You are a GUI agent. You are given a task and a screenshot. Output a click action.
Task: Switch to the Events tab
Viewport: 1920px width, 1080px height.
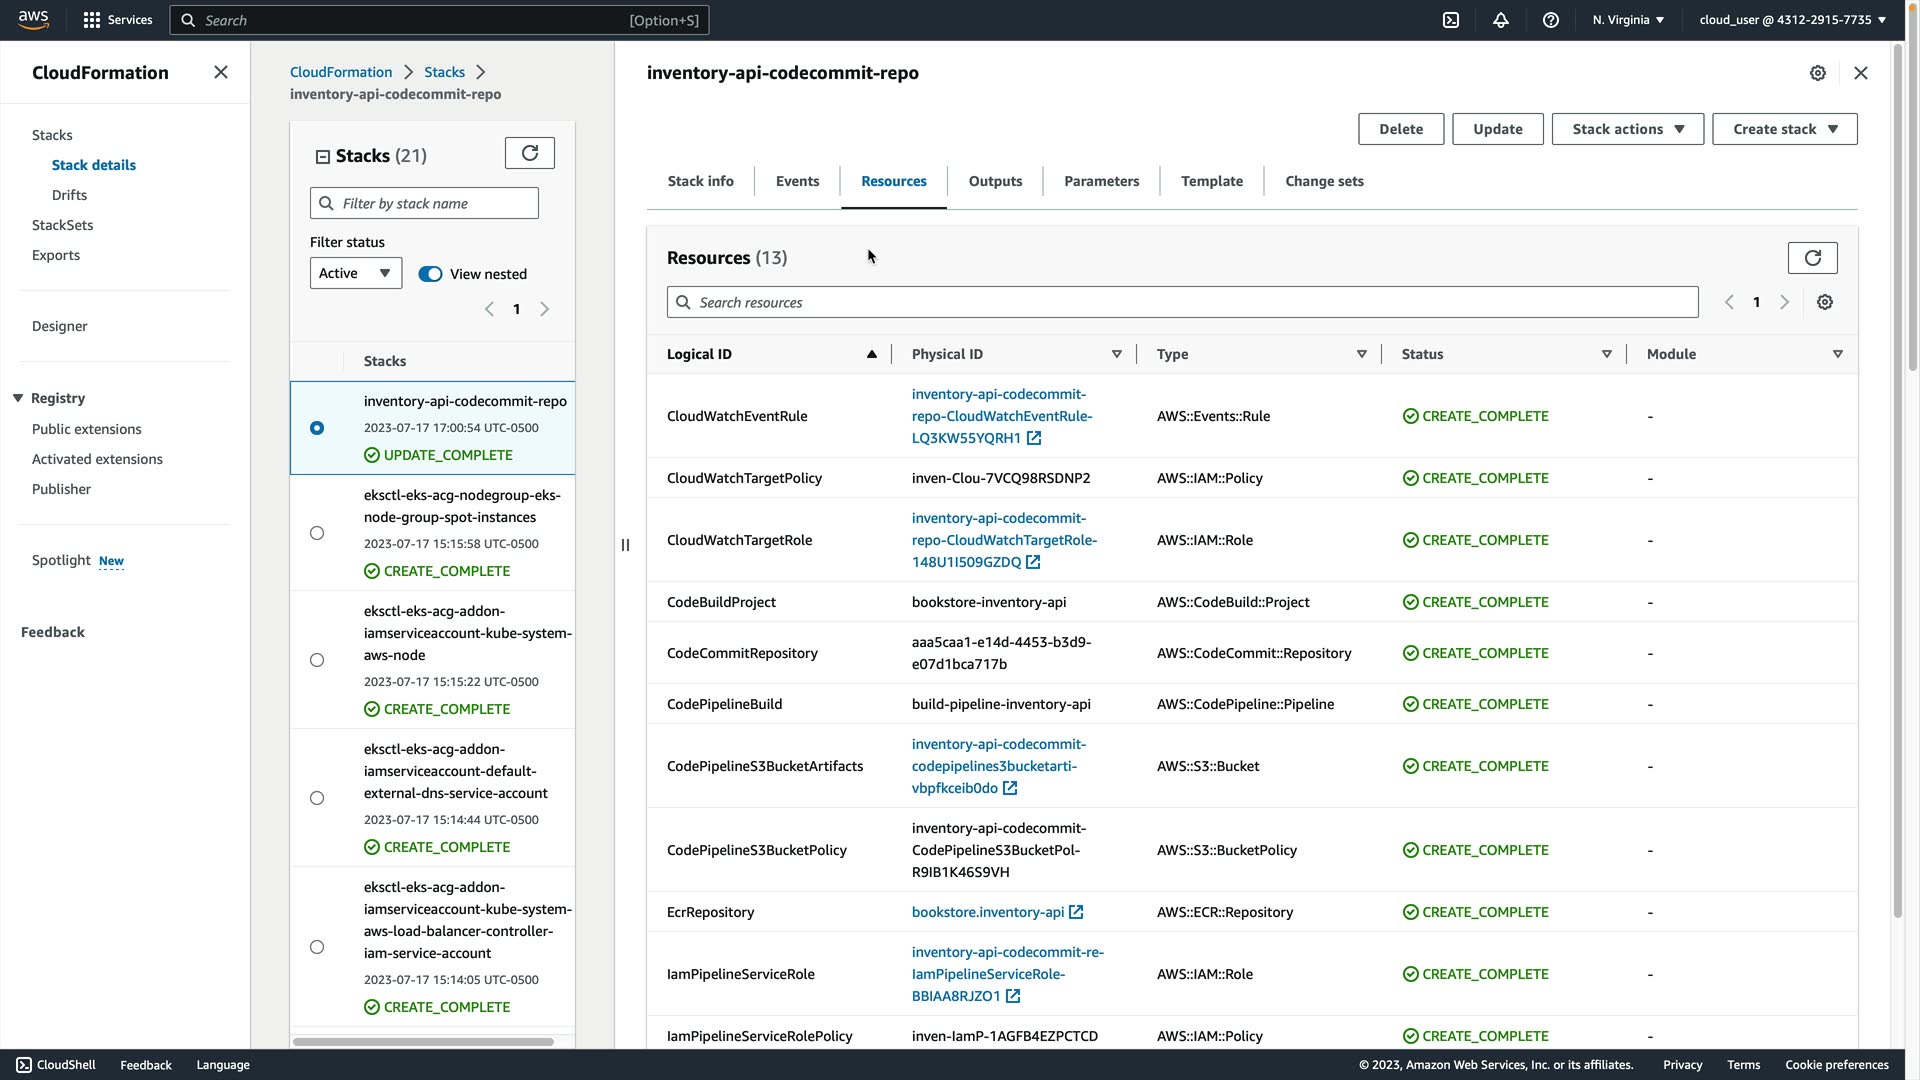coord(797,181)
